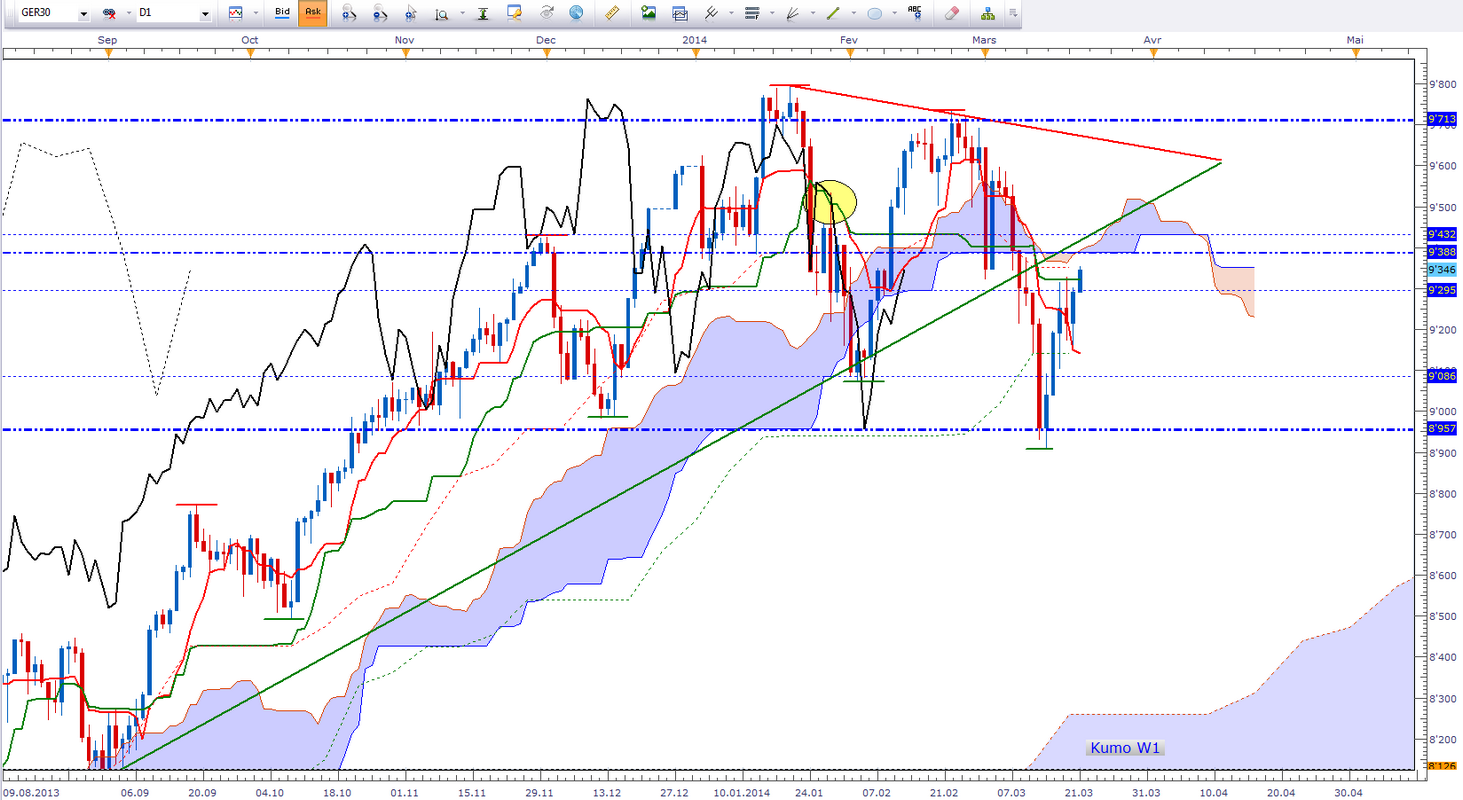The width and height of the screenshot is (1463, 800).
Task: Open the toolbar overflow options
Action: [x=1013, y=15]
